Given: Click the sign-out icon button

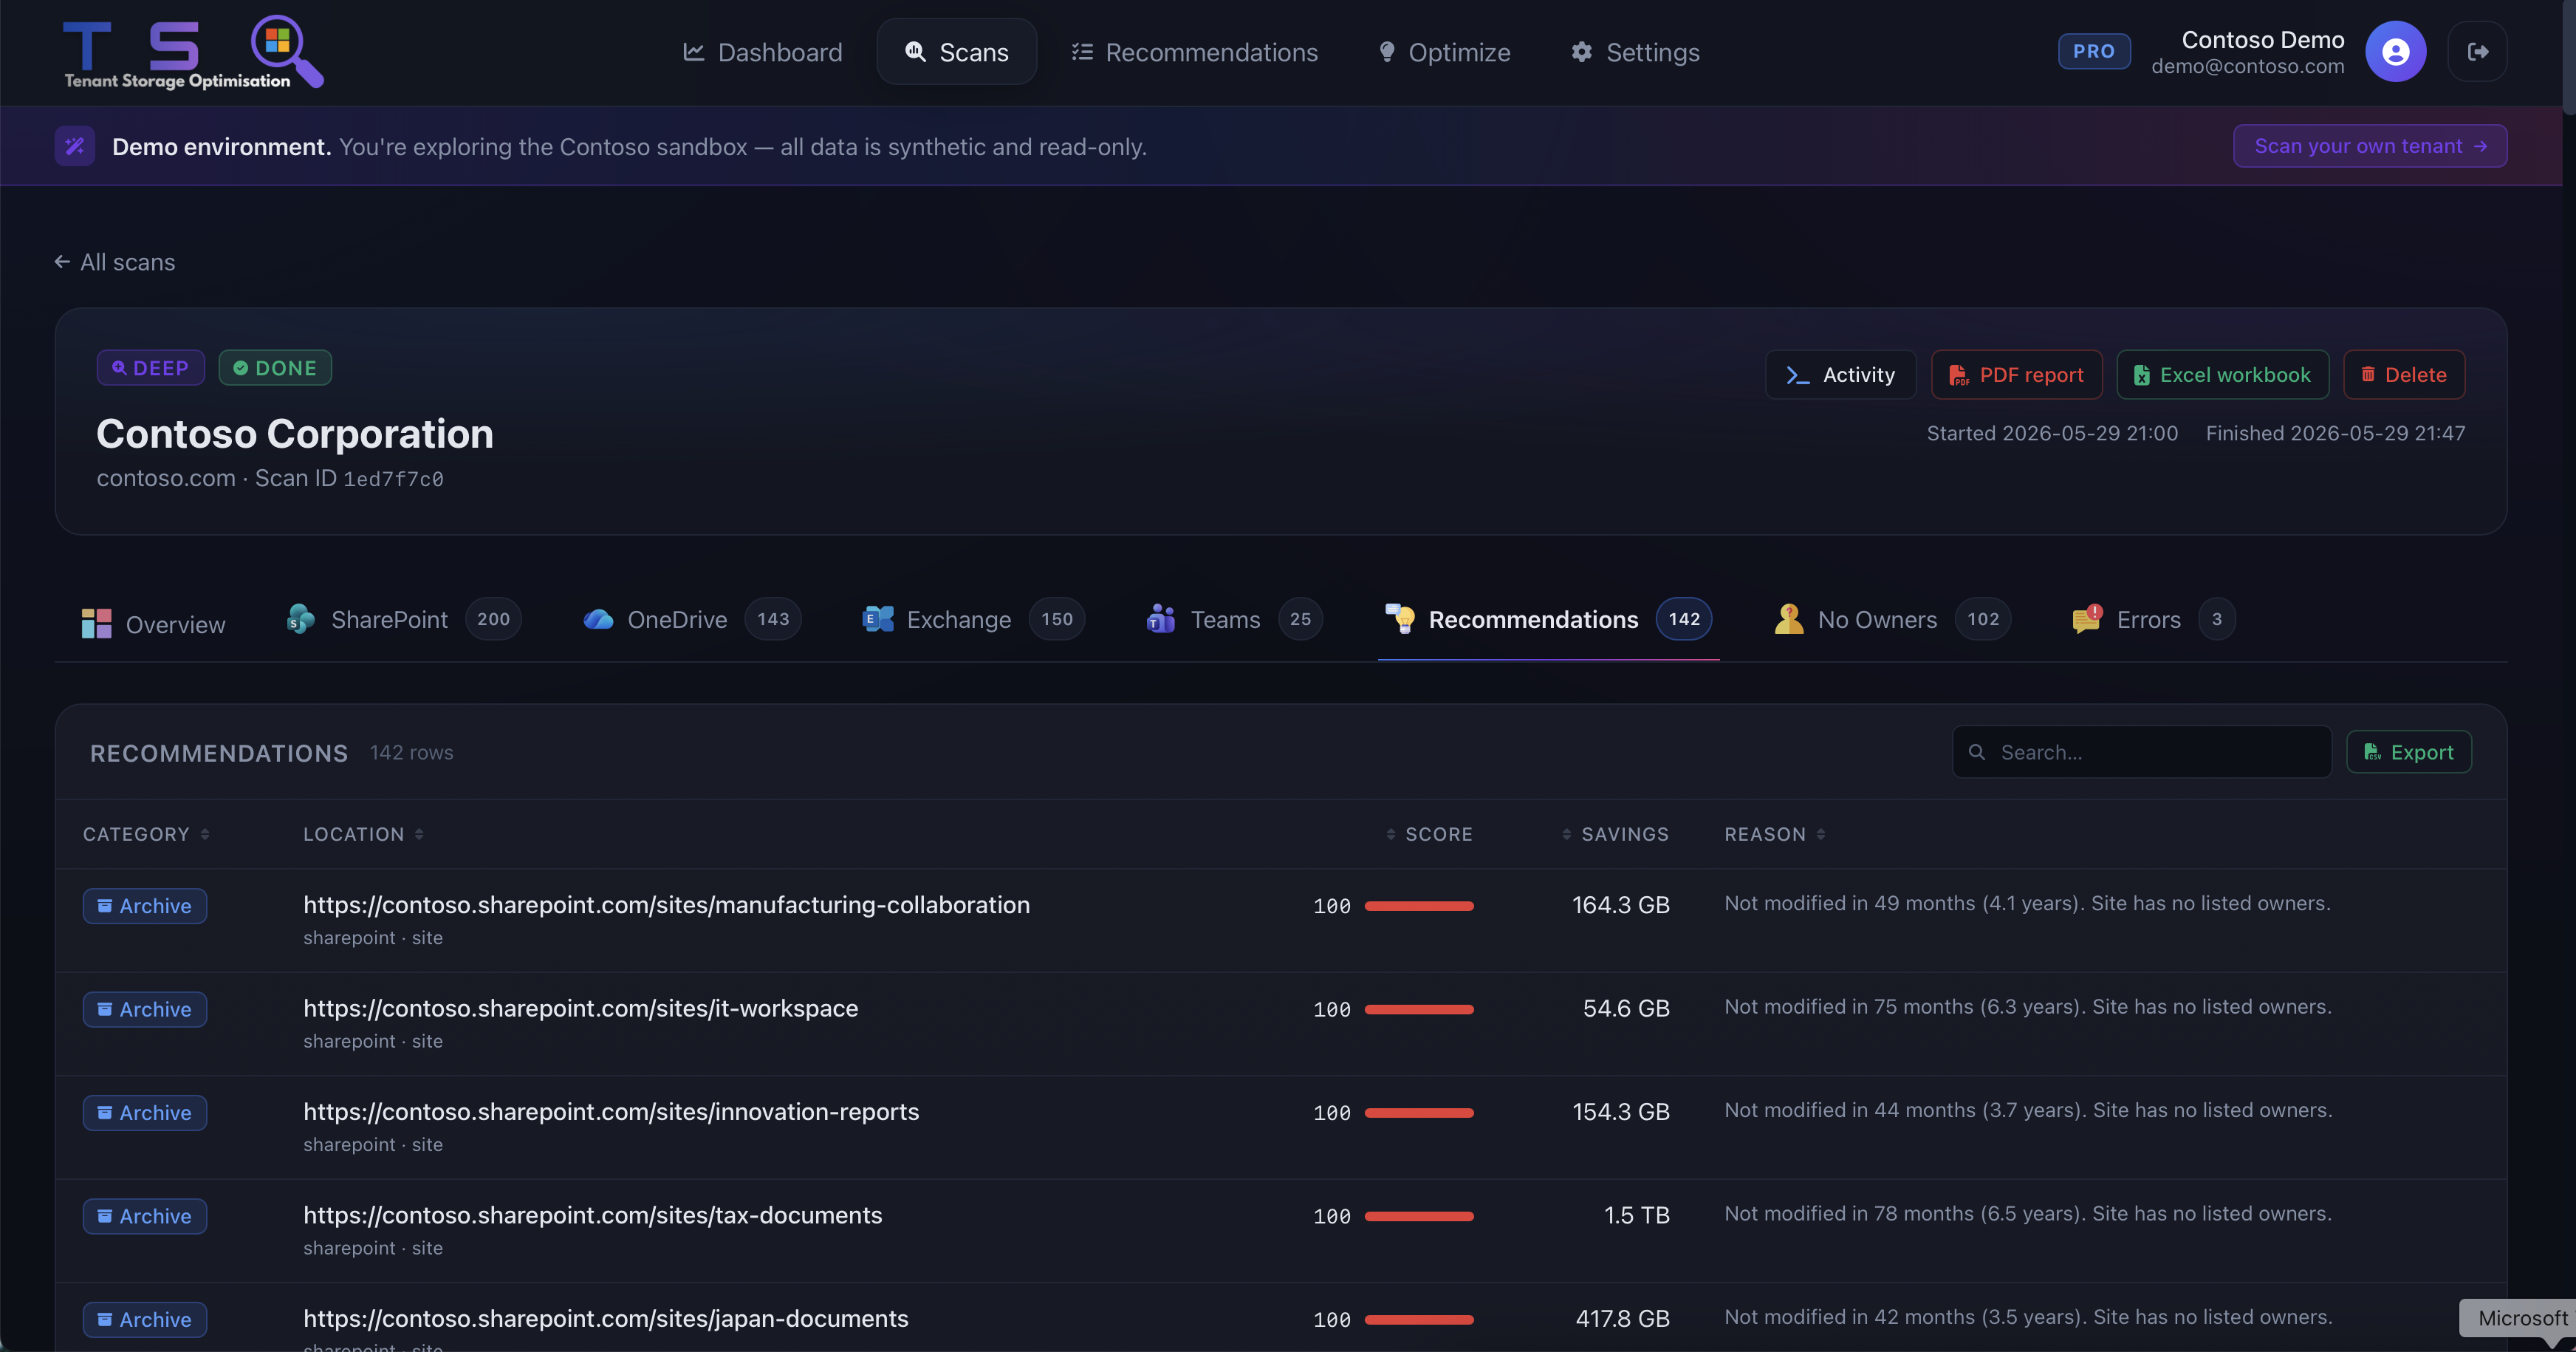Looking at the screenshot, I should [x=2477, y=52].
